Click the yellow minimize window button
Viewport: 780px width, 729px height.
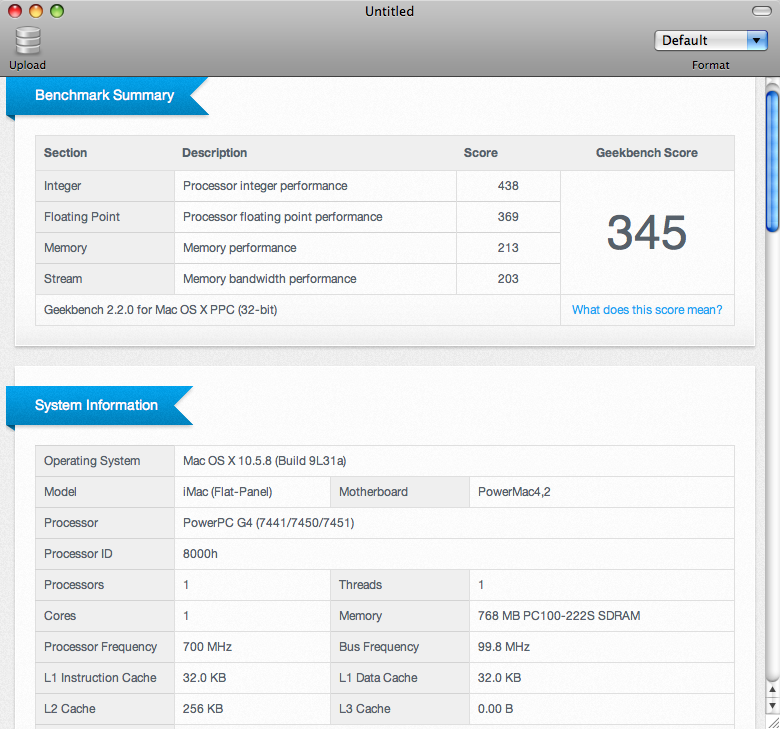click(36, 11)
